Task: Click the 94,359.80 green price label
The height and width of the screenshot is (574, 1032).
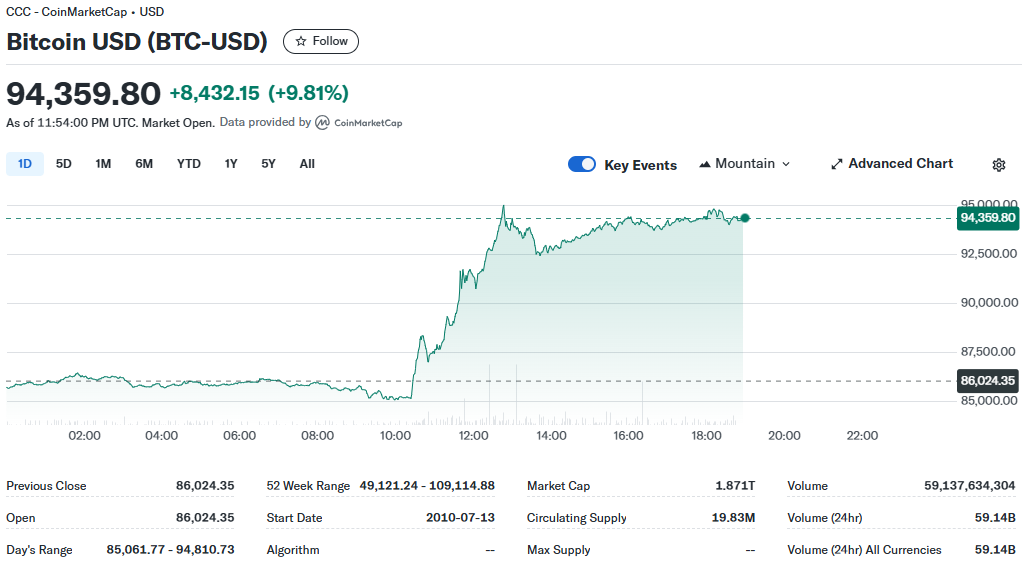Action: pos(988,218)
